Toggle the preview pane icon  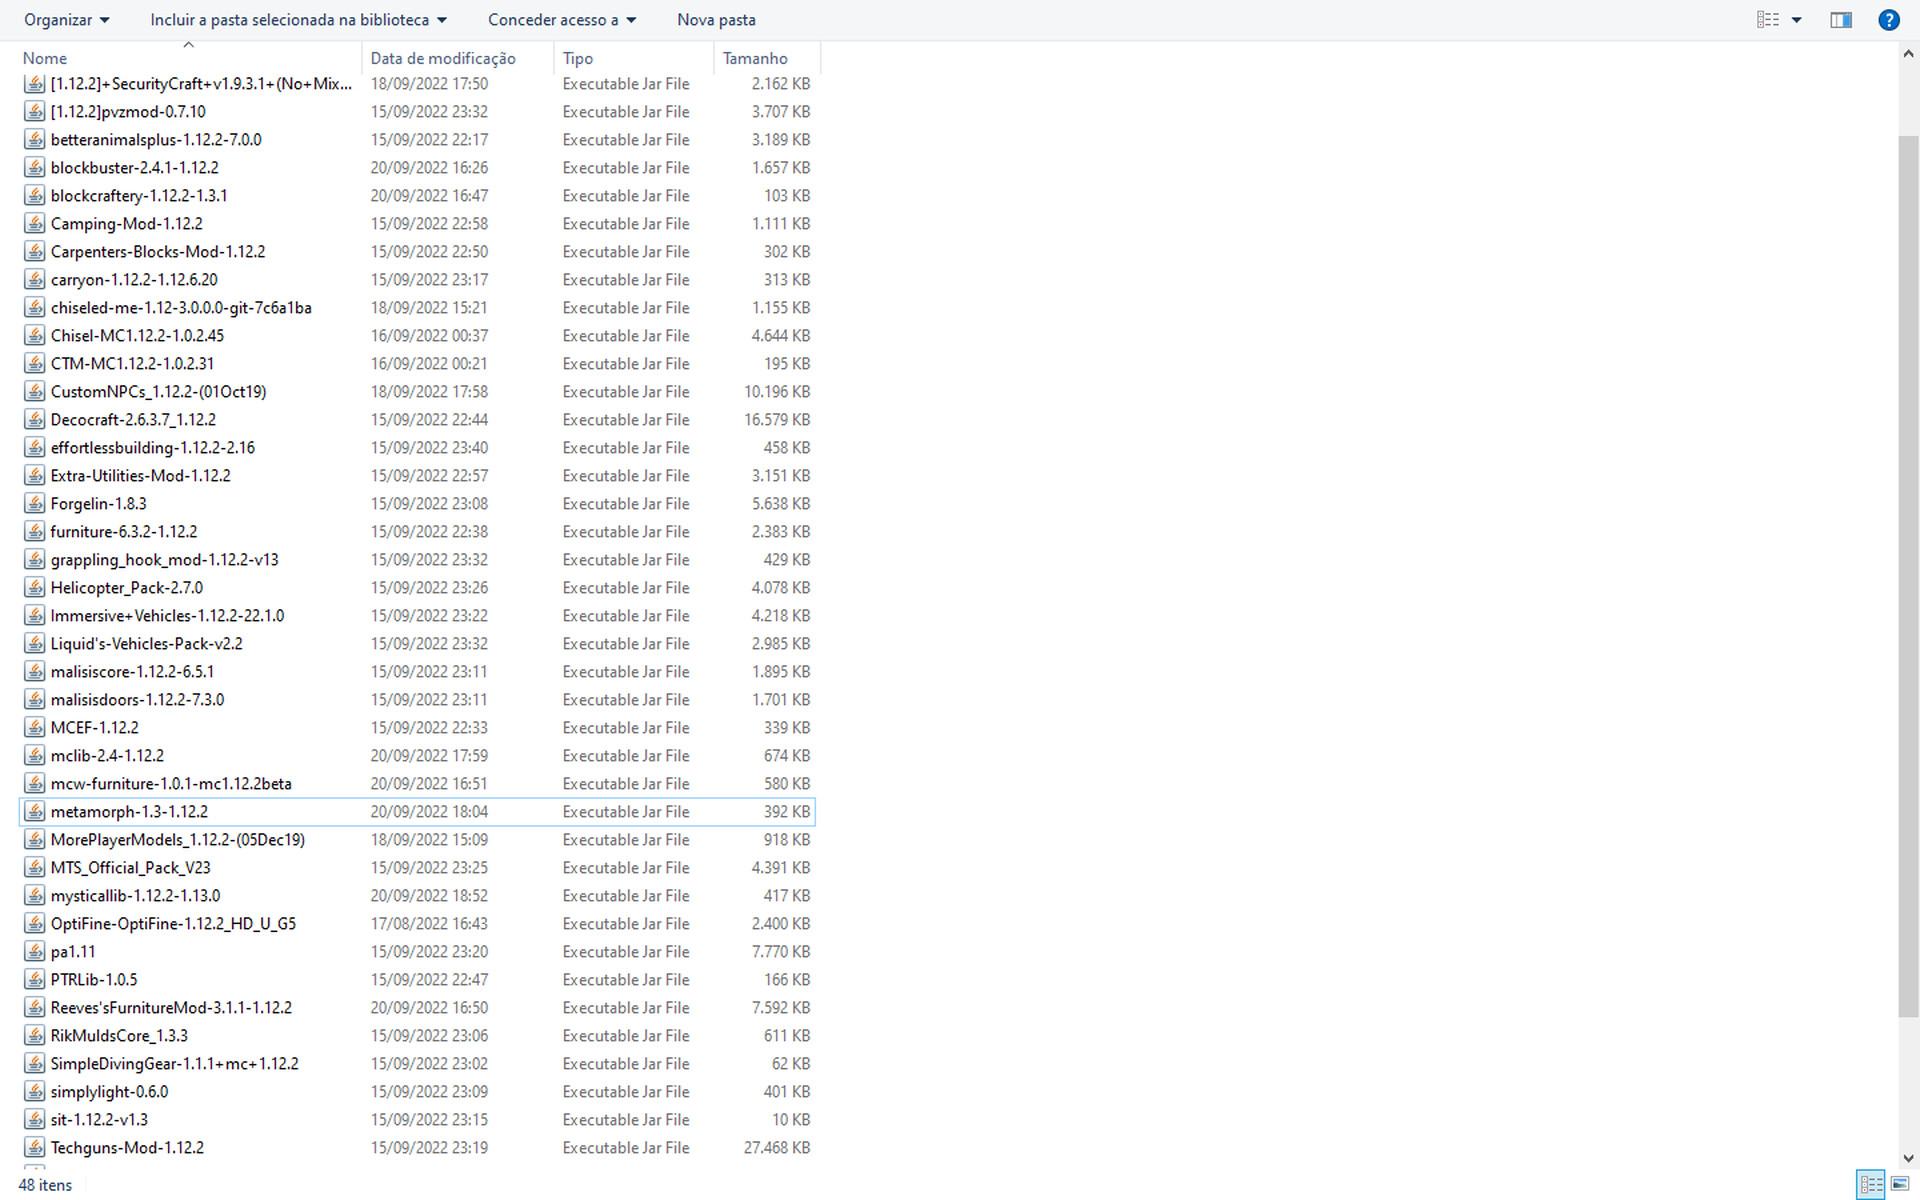[1840, 20]
